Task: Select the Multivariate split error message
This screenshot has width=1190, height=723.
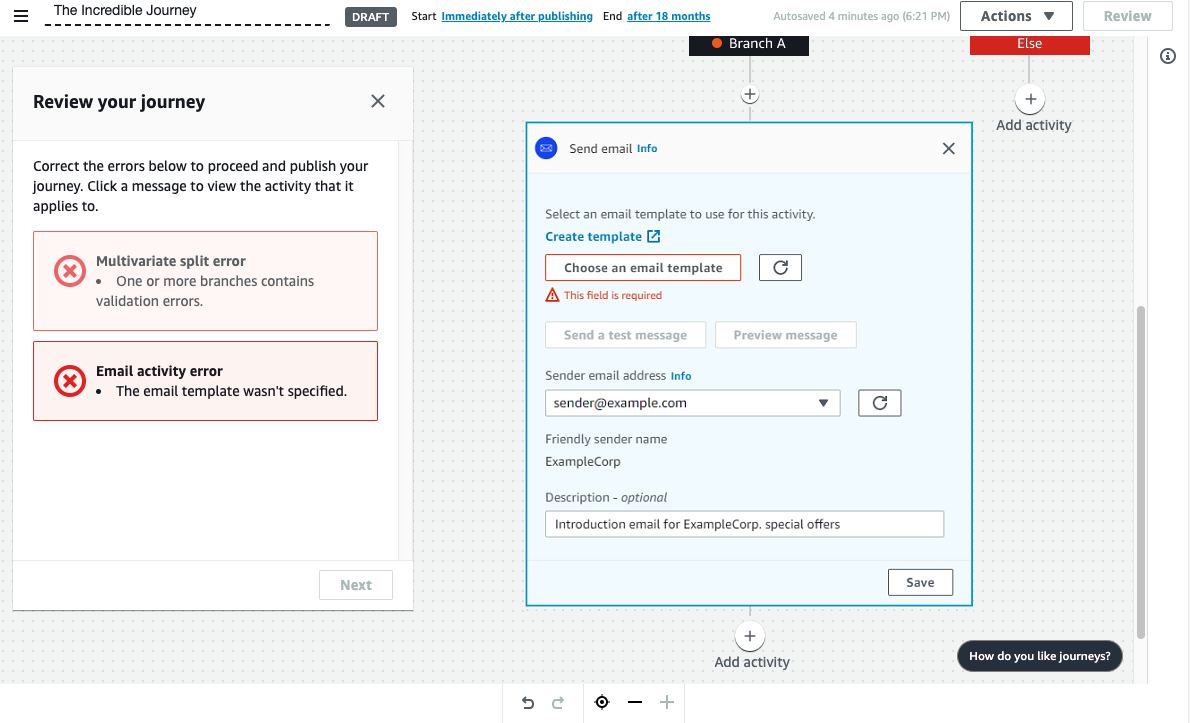Action: pyautogui.click(x=205, y=281)
